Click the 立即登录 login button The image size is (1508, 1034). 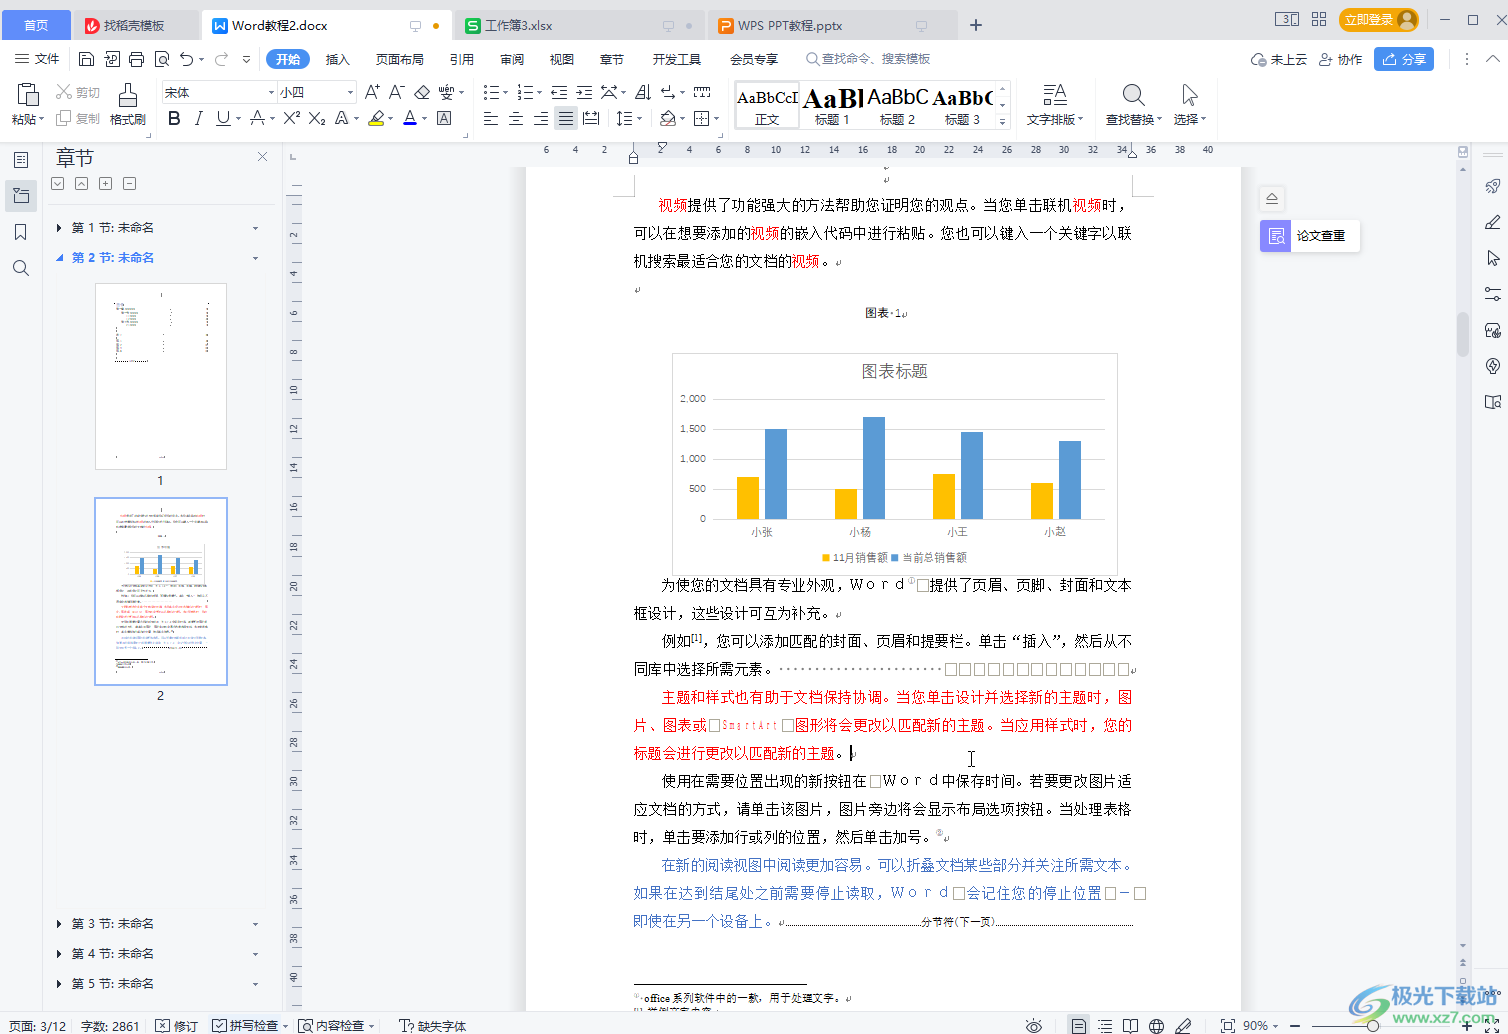[x=1379, y=19]
